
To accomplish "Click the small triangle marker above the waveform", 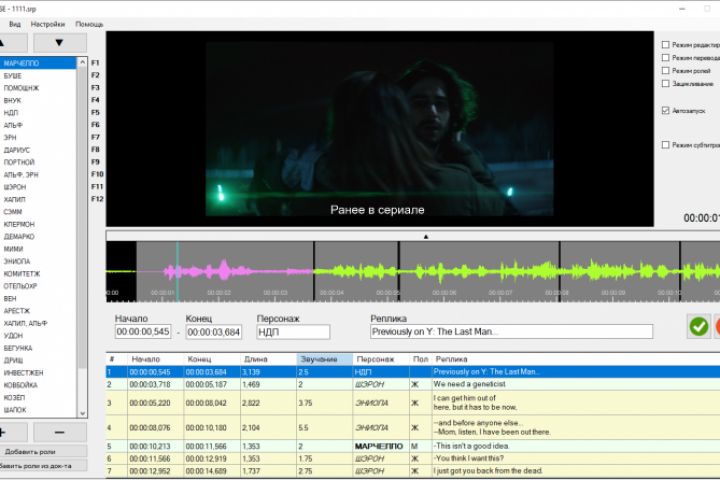I will pyautogui.click(x=425, y=237).
